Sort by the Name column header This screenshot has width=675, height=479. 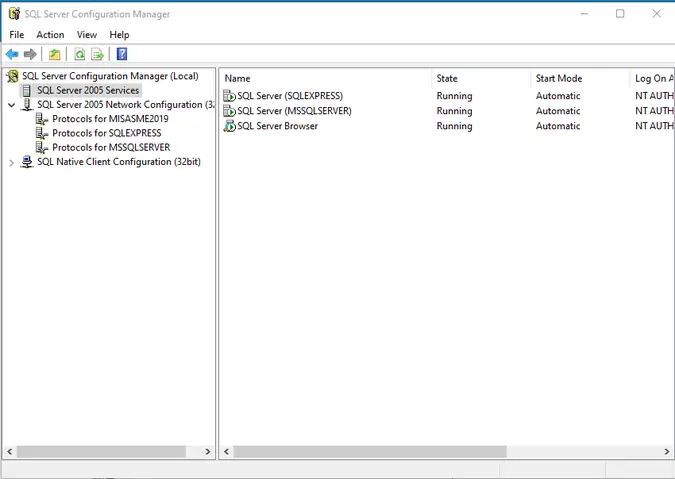pyautogui.click(x=326, y=78)
